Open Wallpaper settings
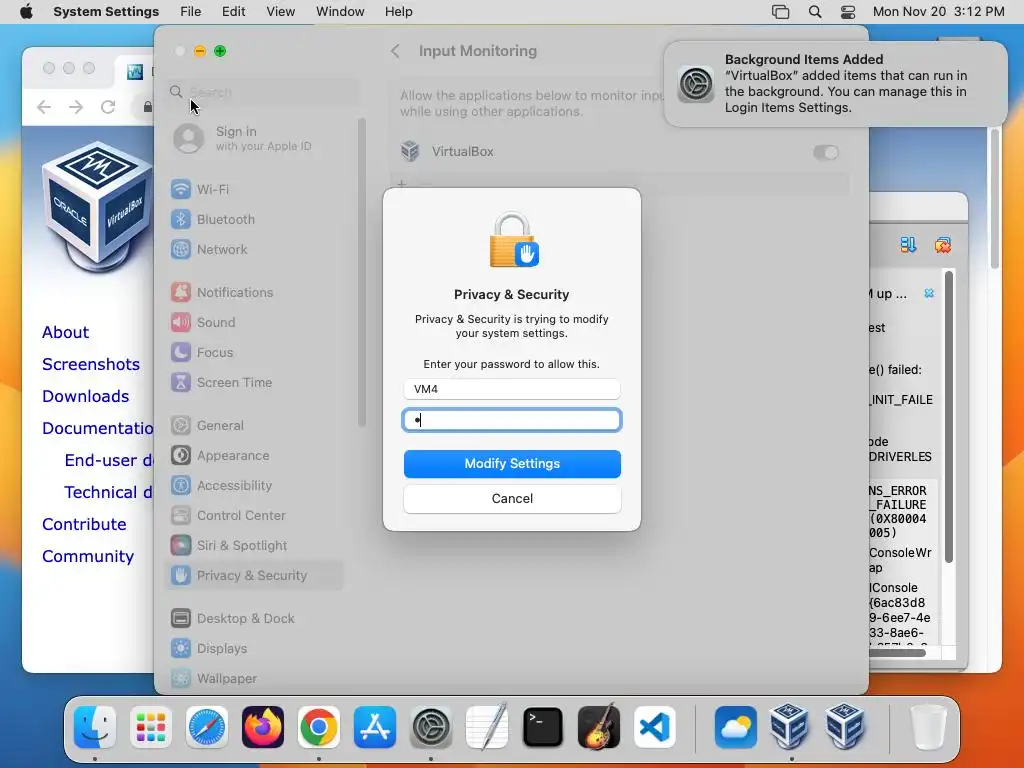This screenshot has width=1024, height=768. pyautogui.click(x=255, y=679)
